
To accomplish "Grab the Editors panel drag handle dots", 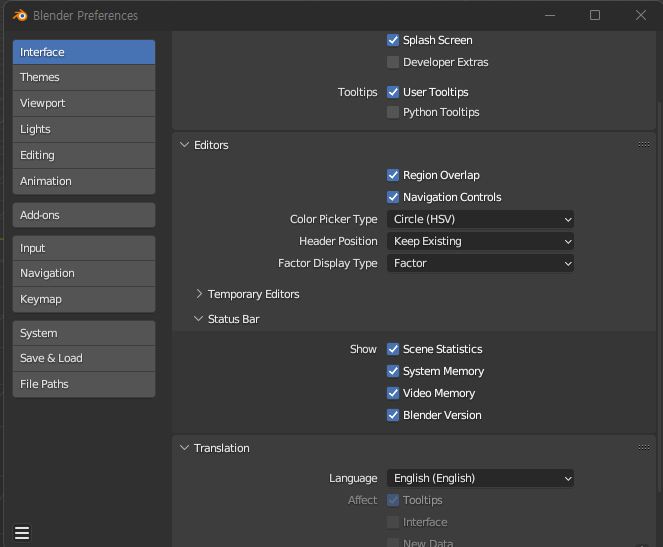I will [x=644, y=145].
